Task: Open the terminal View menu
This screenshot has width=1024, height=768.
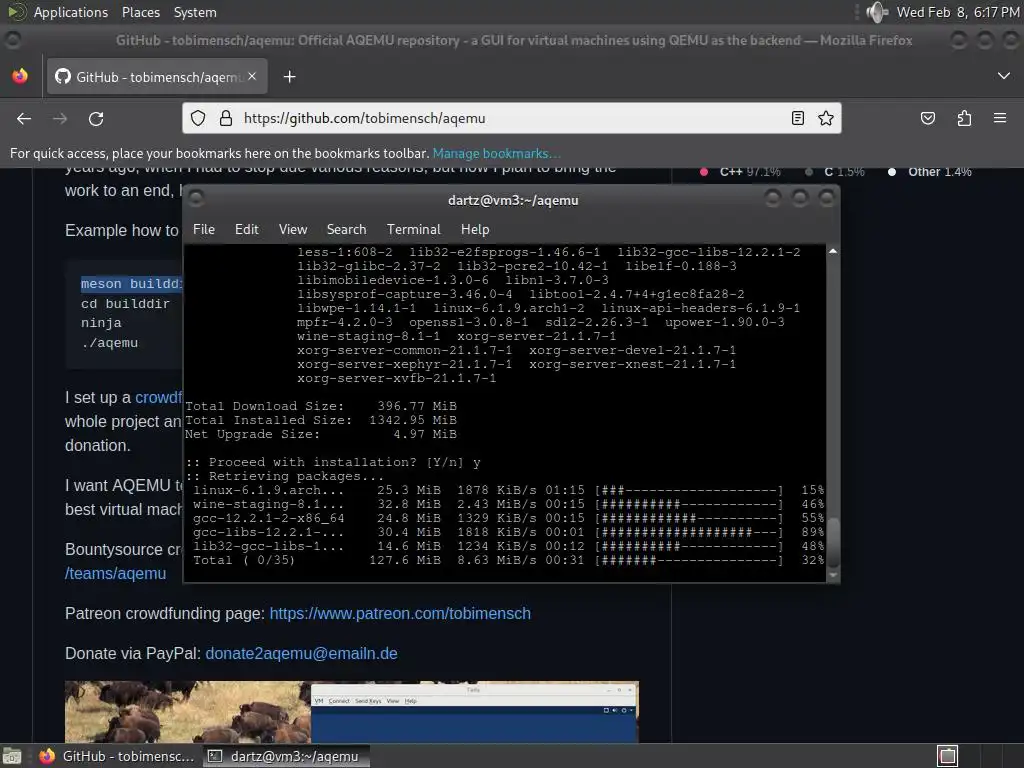Action: pyautogui.click(x=293, y=229)
